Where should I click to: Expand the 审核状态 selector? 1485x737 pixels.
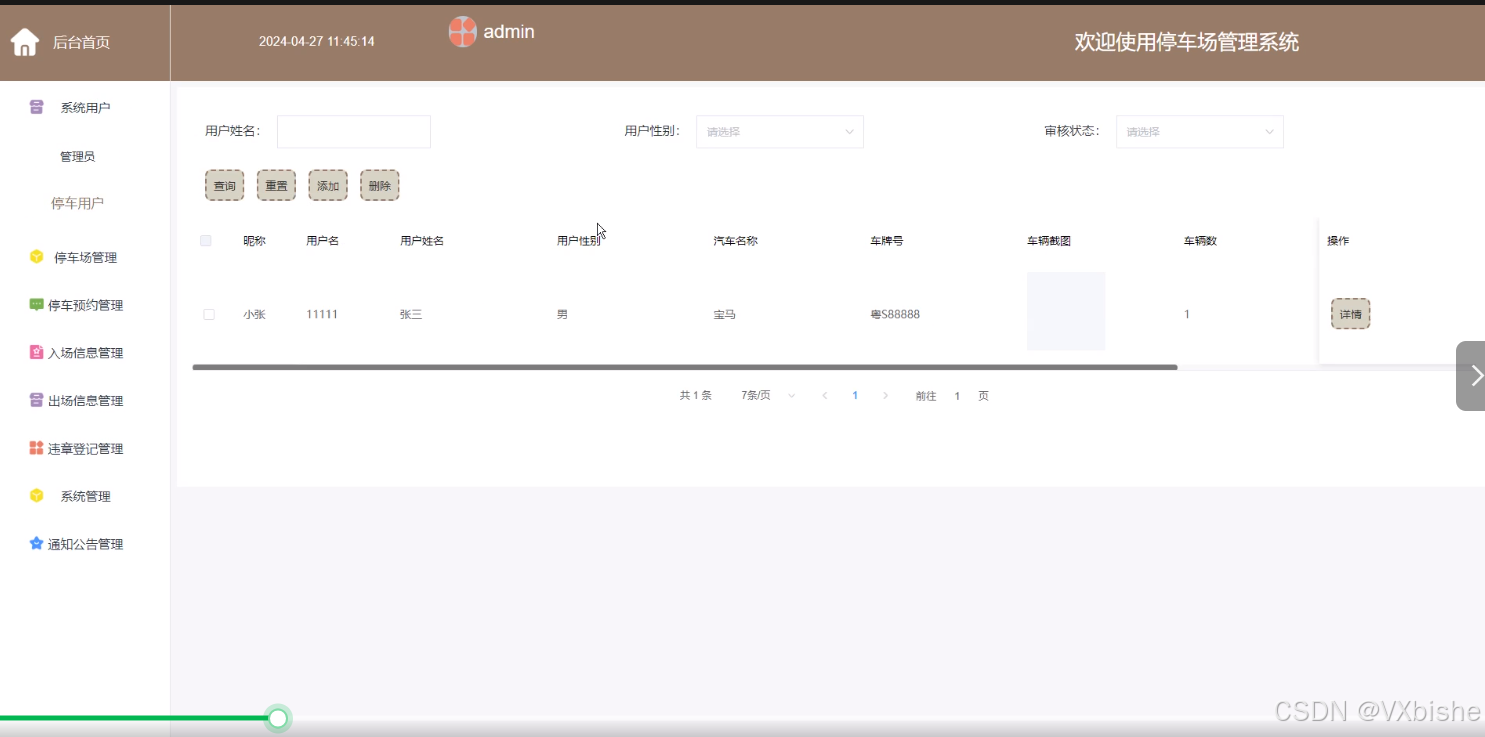[1199, 131]
